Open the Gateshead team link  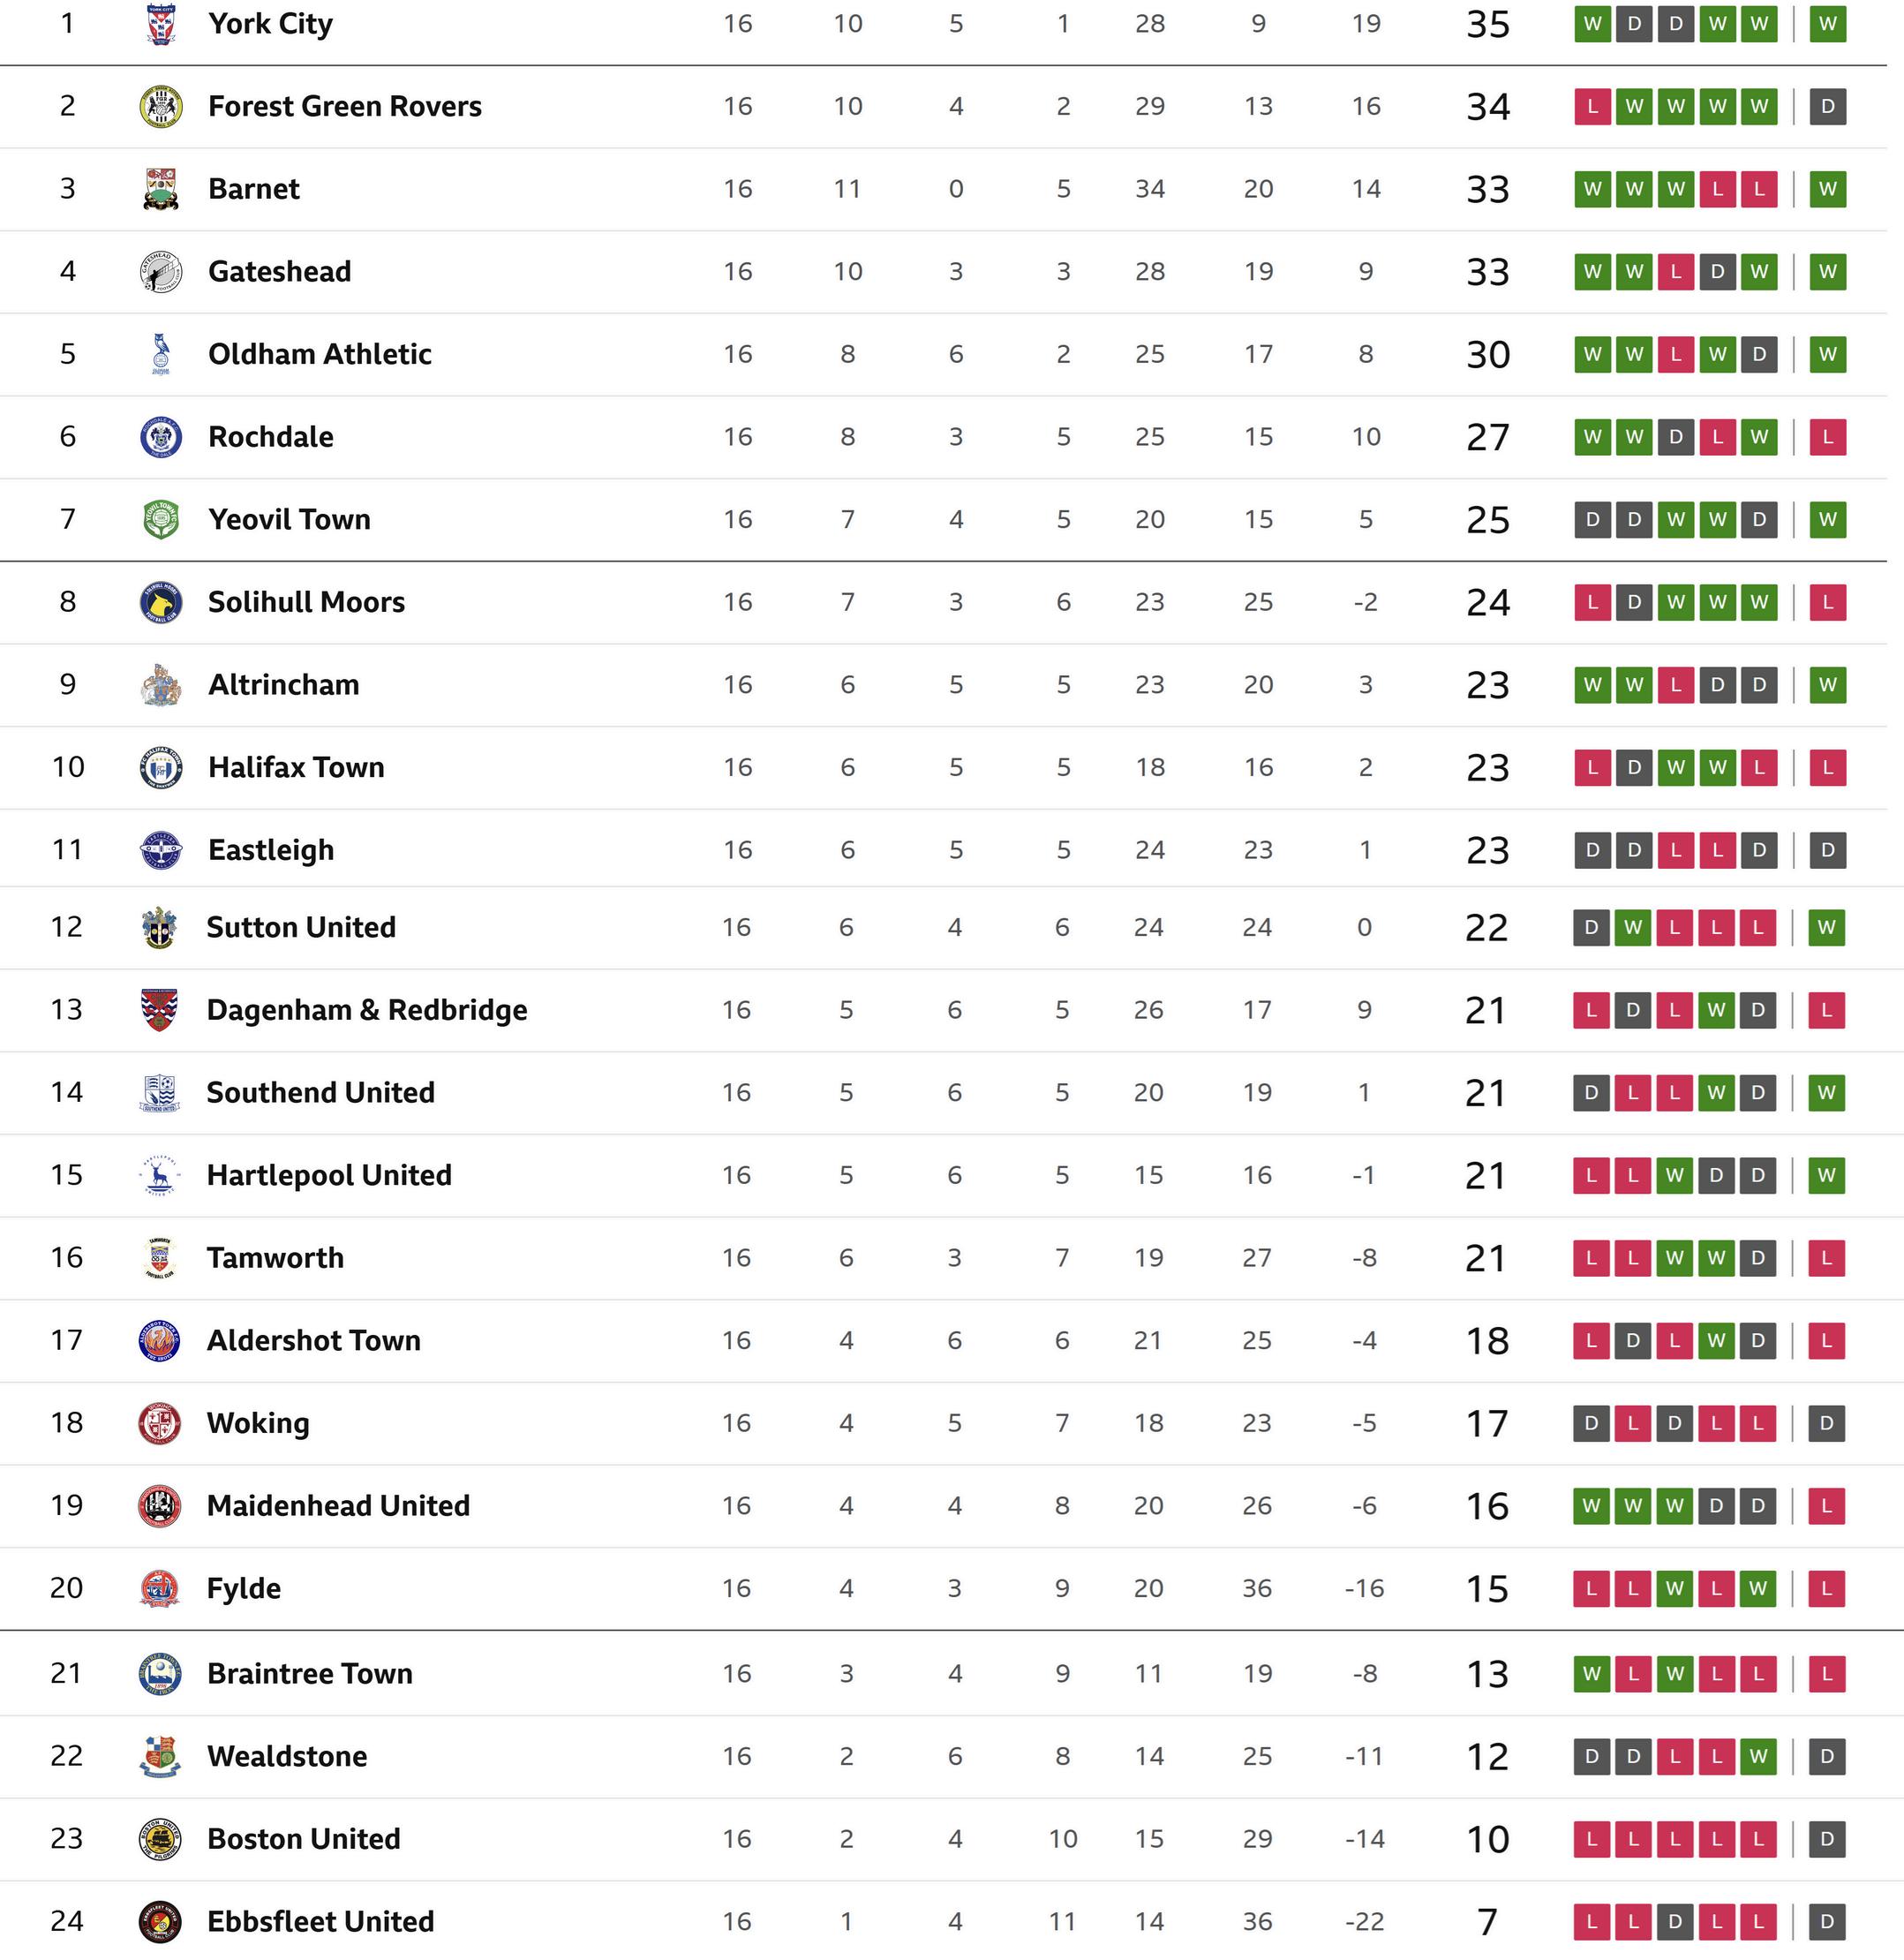tap(279, 272)
